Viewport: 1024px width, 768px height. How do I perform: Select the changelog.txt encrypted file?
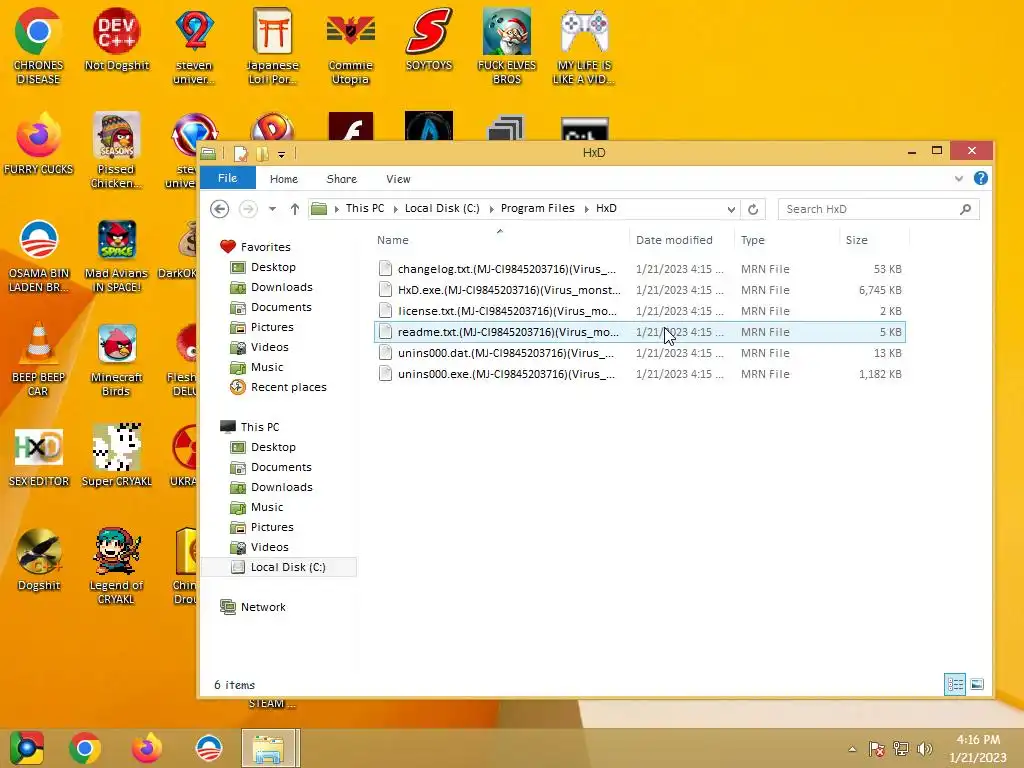point(640,269)
